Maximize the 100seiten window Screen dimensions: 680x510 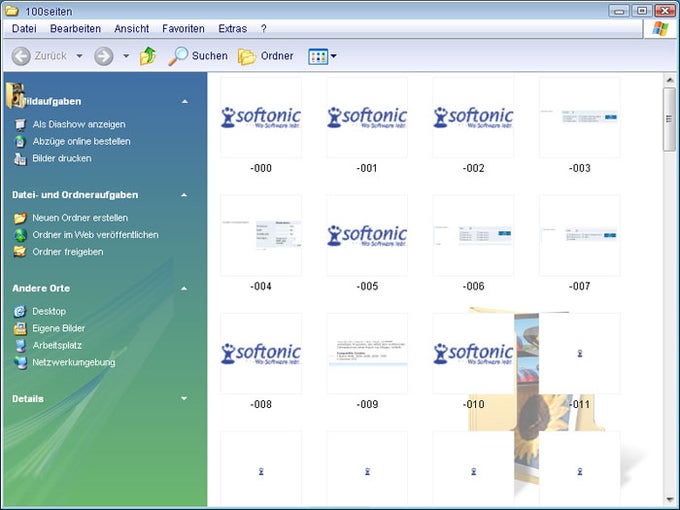[x=642, y=10]
